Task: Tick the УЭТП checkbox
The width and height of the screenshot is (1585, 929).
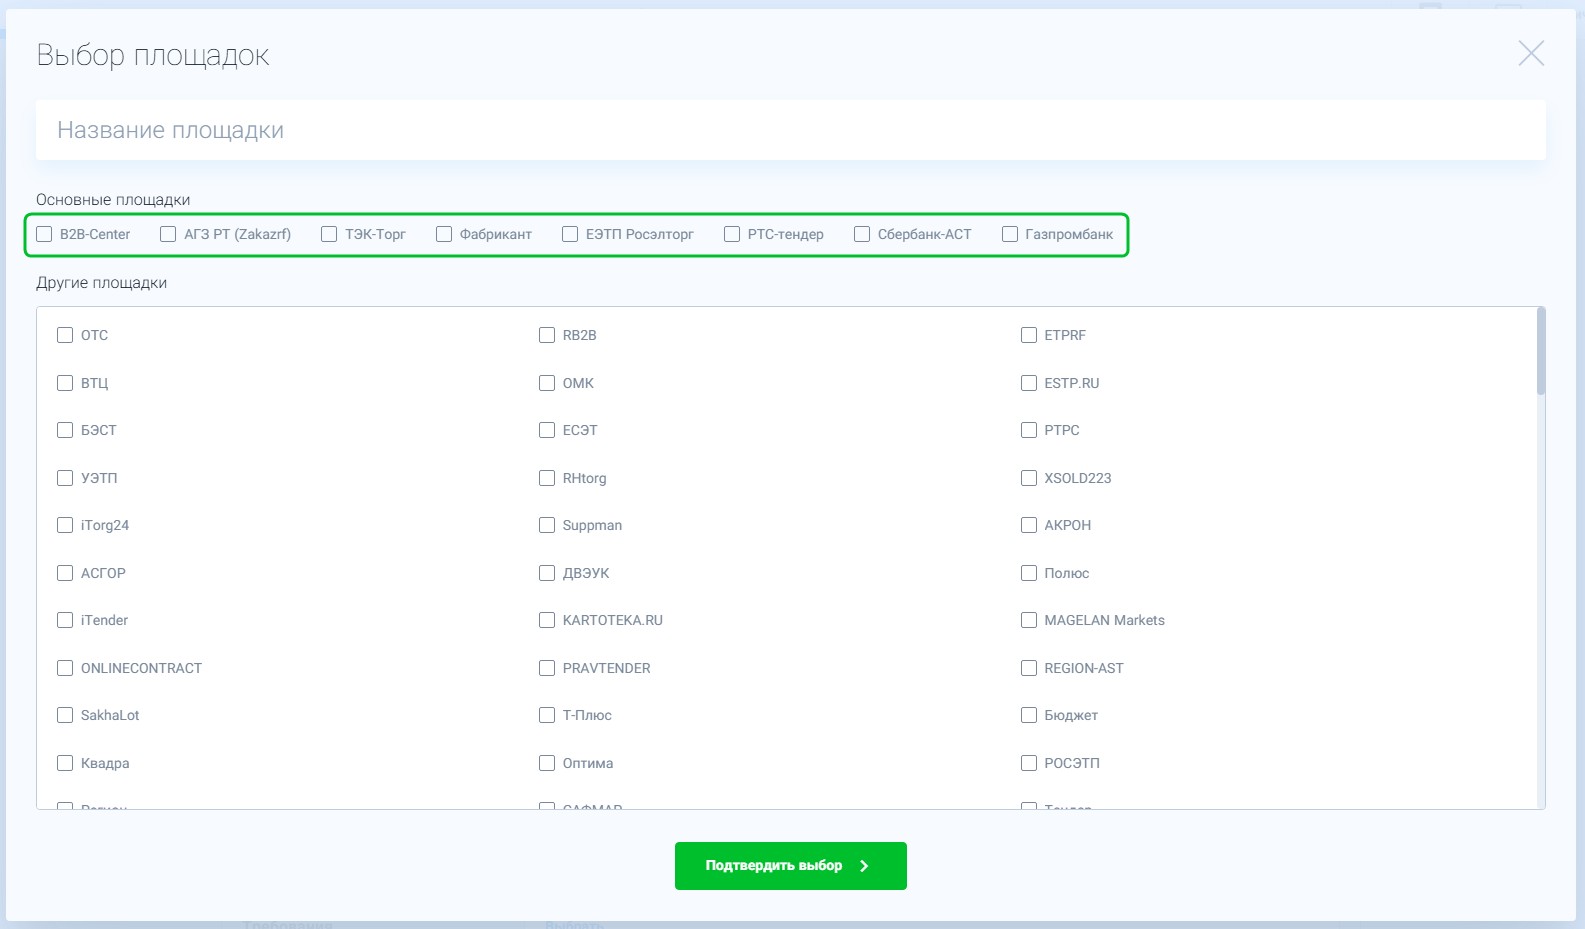Action: pos(65,478)
